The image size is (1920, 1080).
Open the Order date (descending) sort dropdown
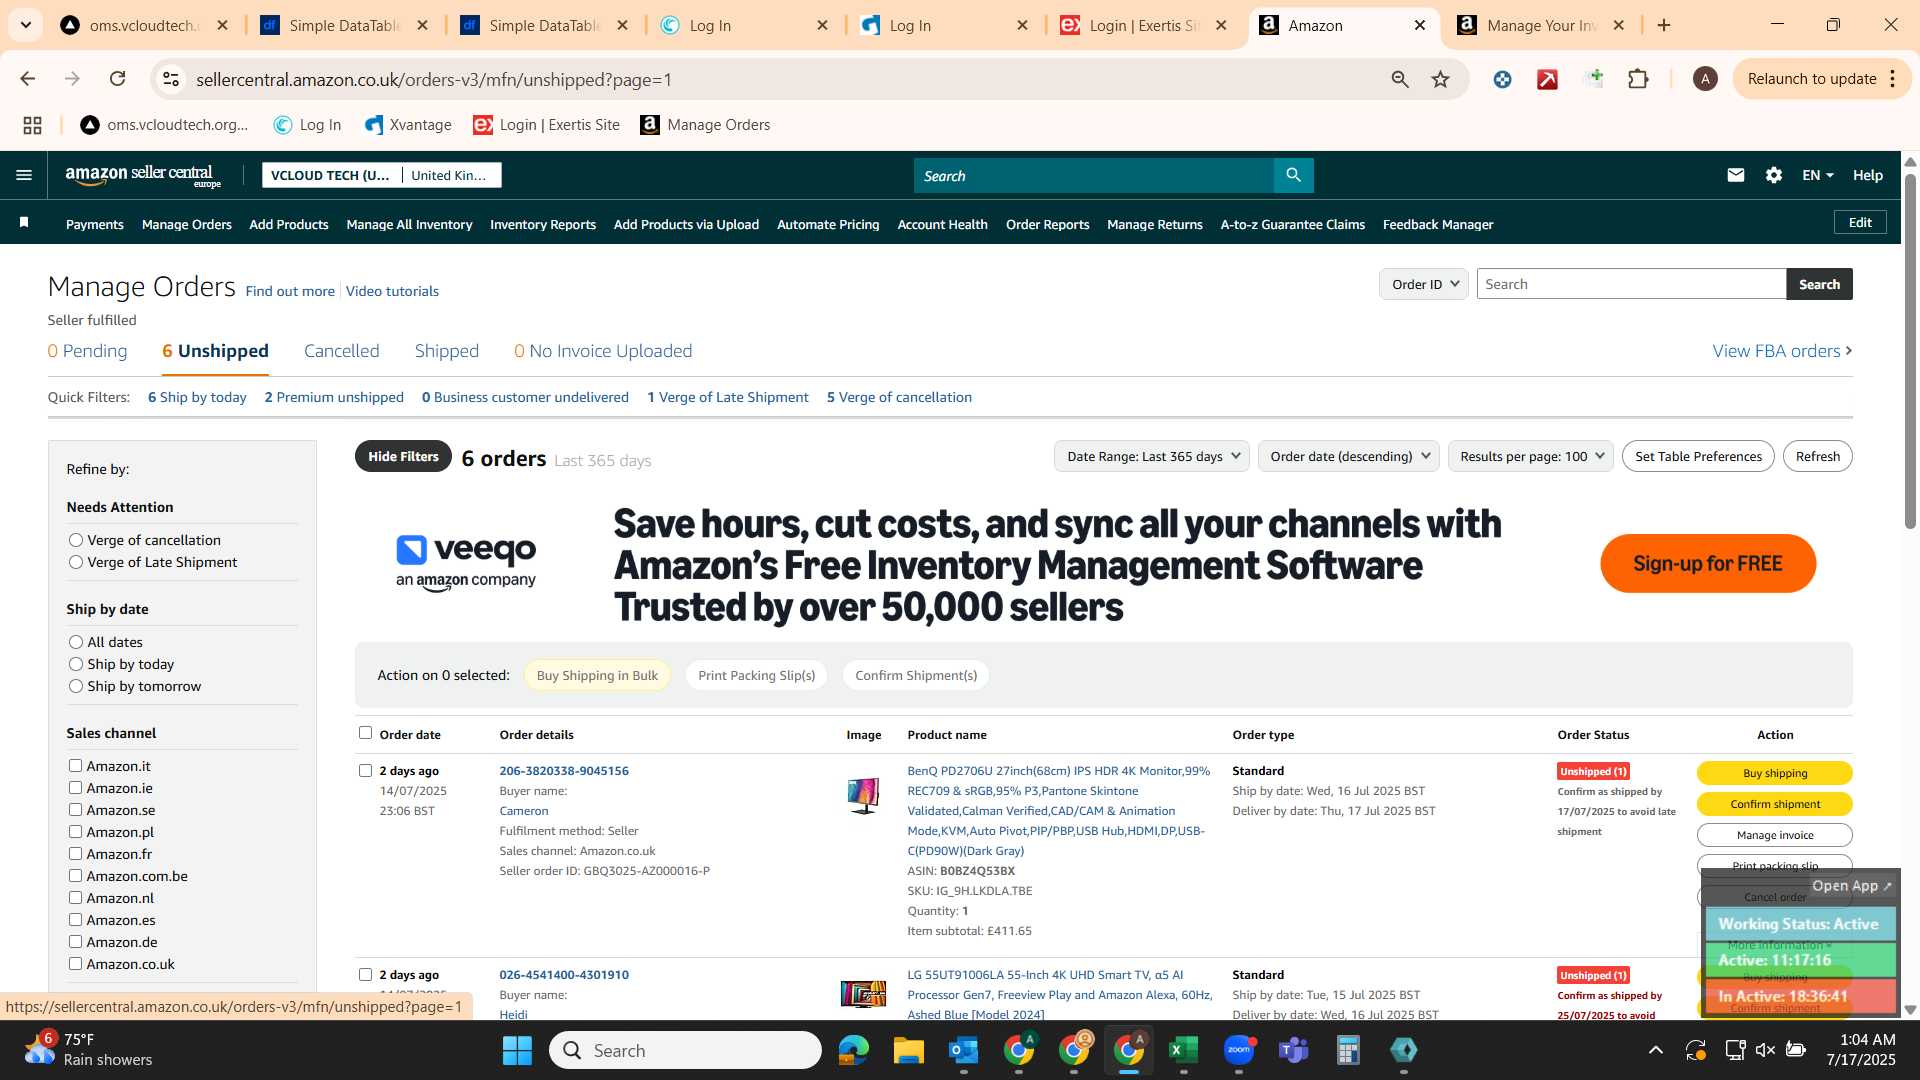tap(1348, 456)
